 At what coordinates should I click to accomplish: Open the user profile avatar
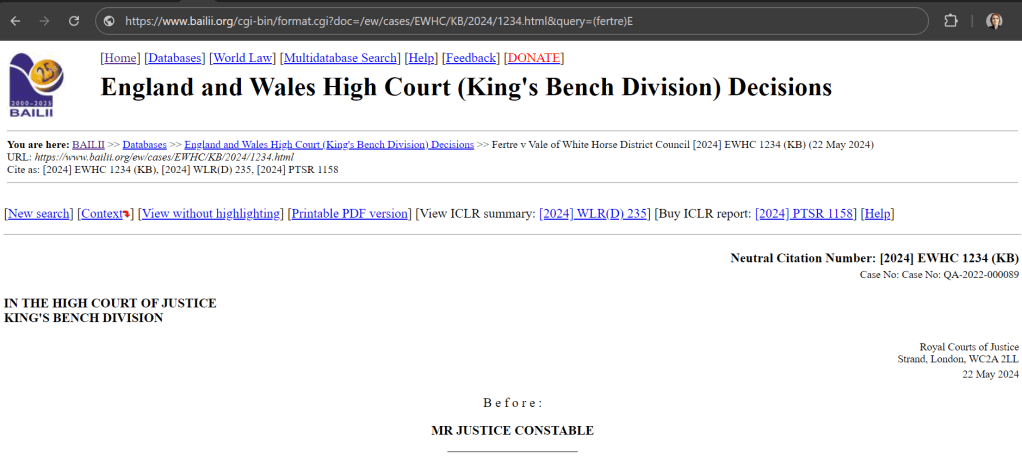(994, 21)
